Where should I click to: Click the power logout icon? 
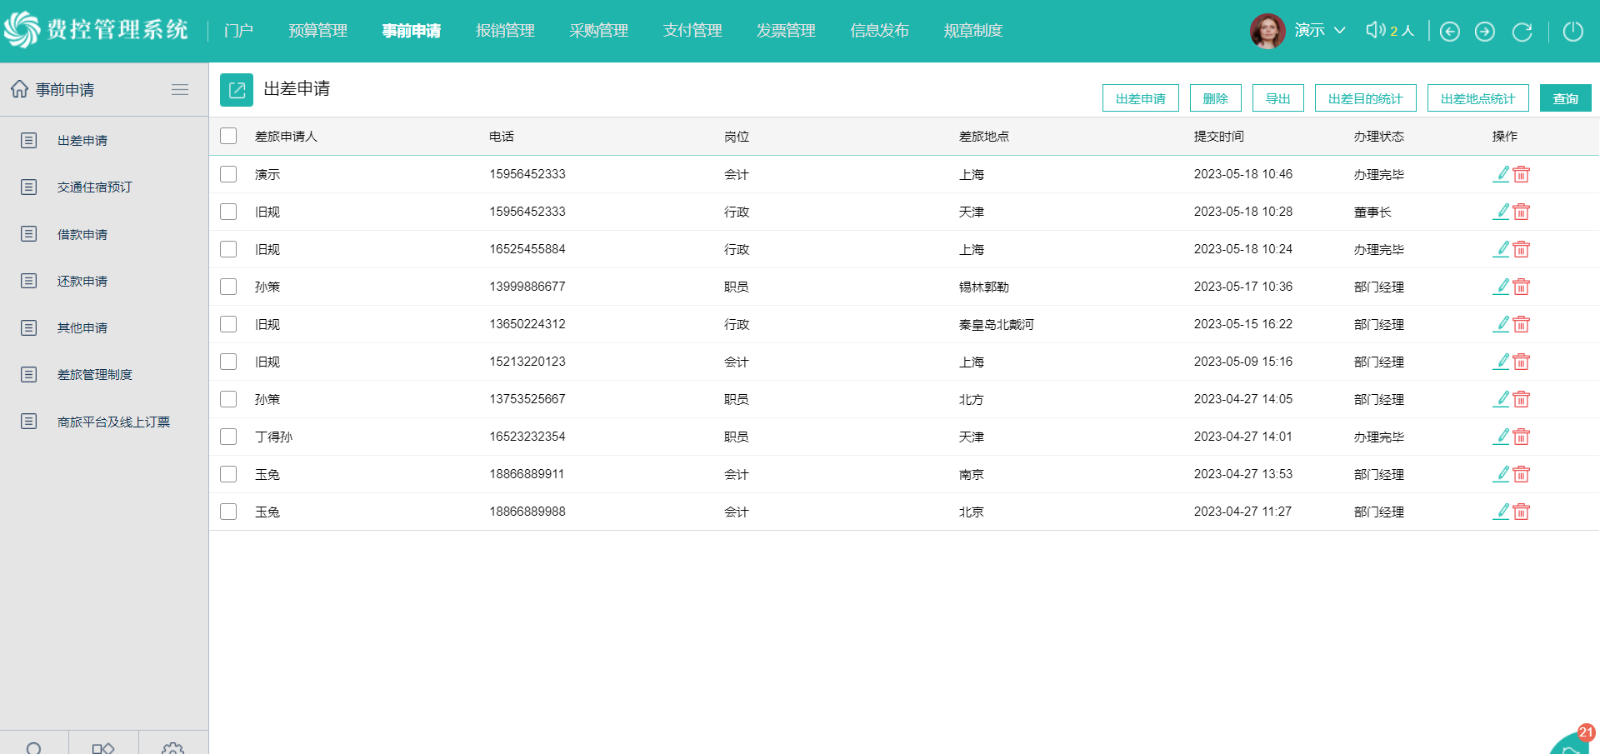[x=1573, y=32]
